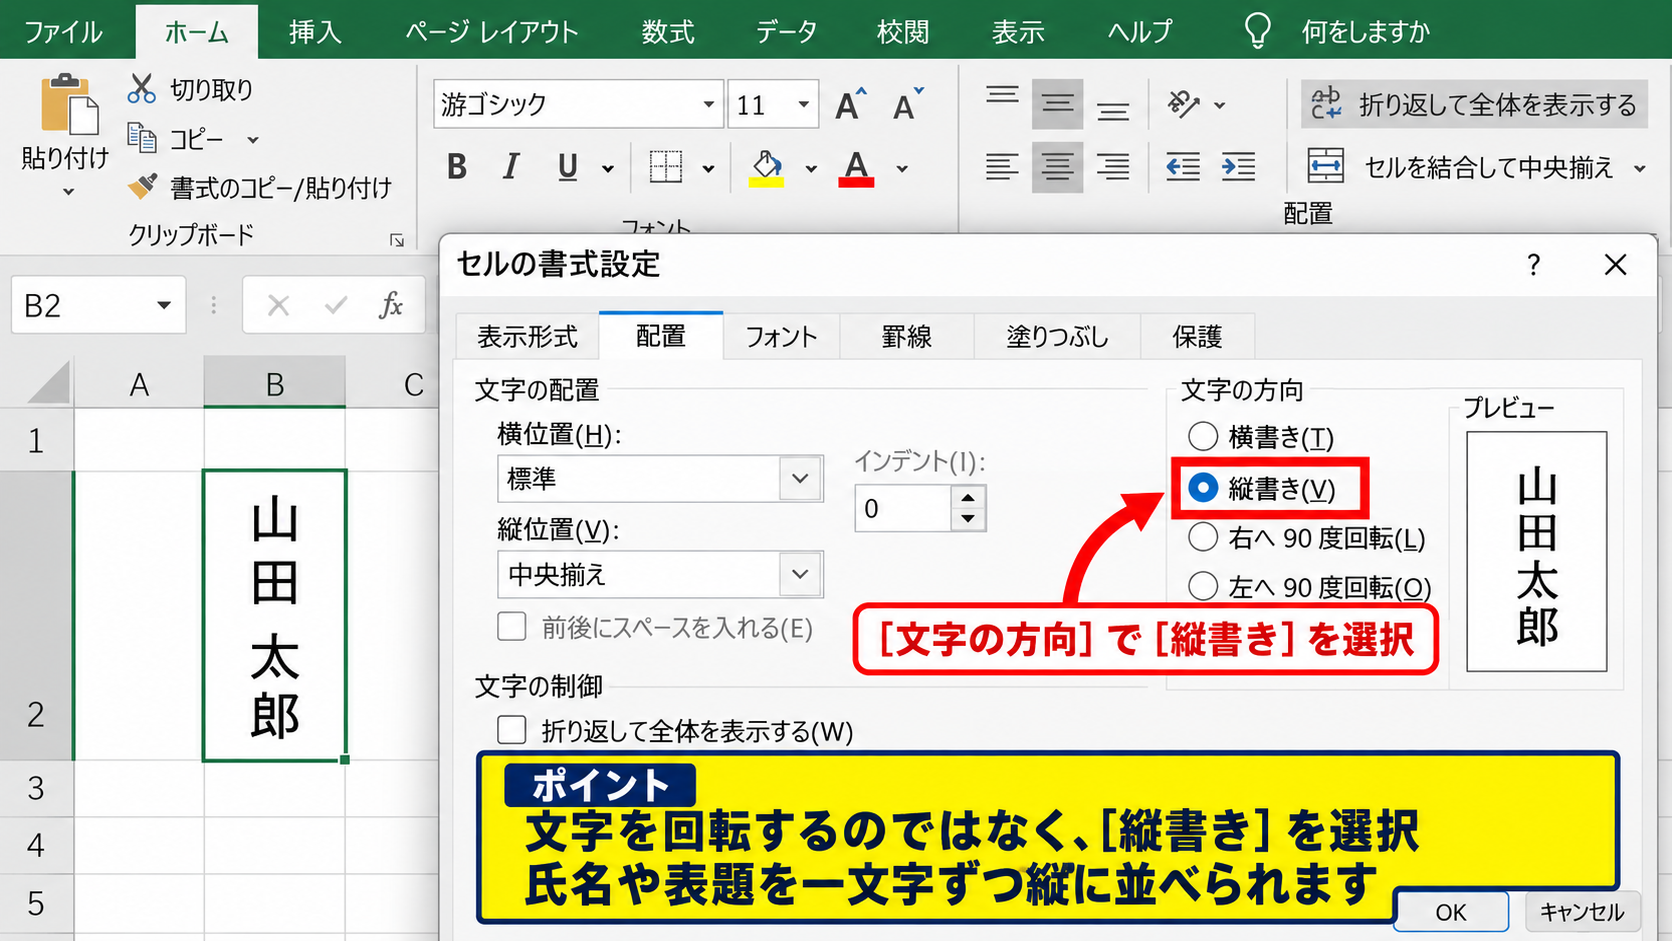
Task: Toggle underline formatting
Action: coord(567,167)
